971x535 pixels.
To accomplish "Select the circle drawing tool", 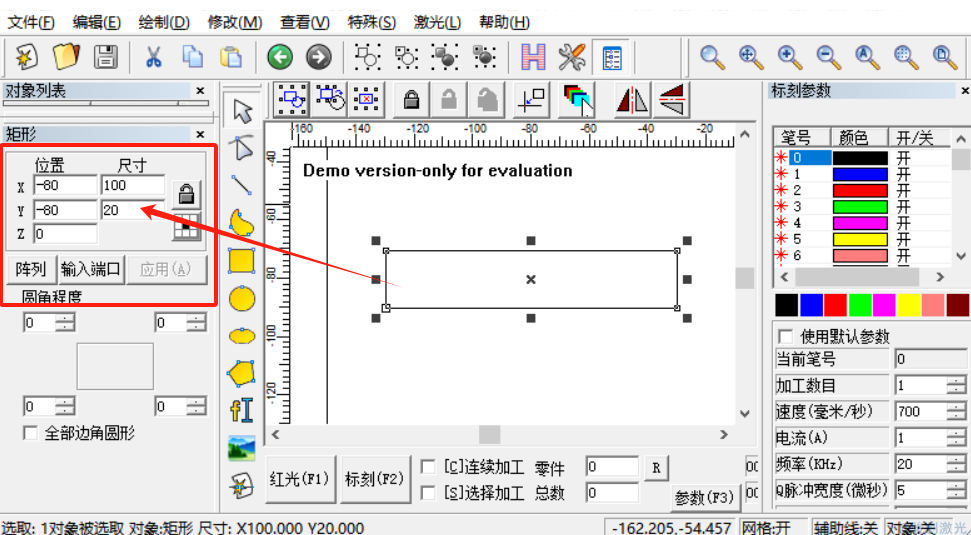I will (242, 298).
